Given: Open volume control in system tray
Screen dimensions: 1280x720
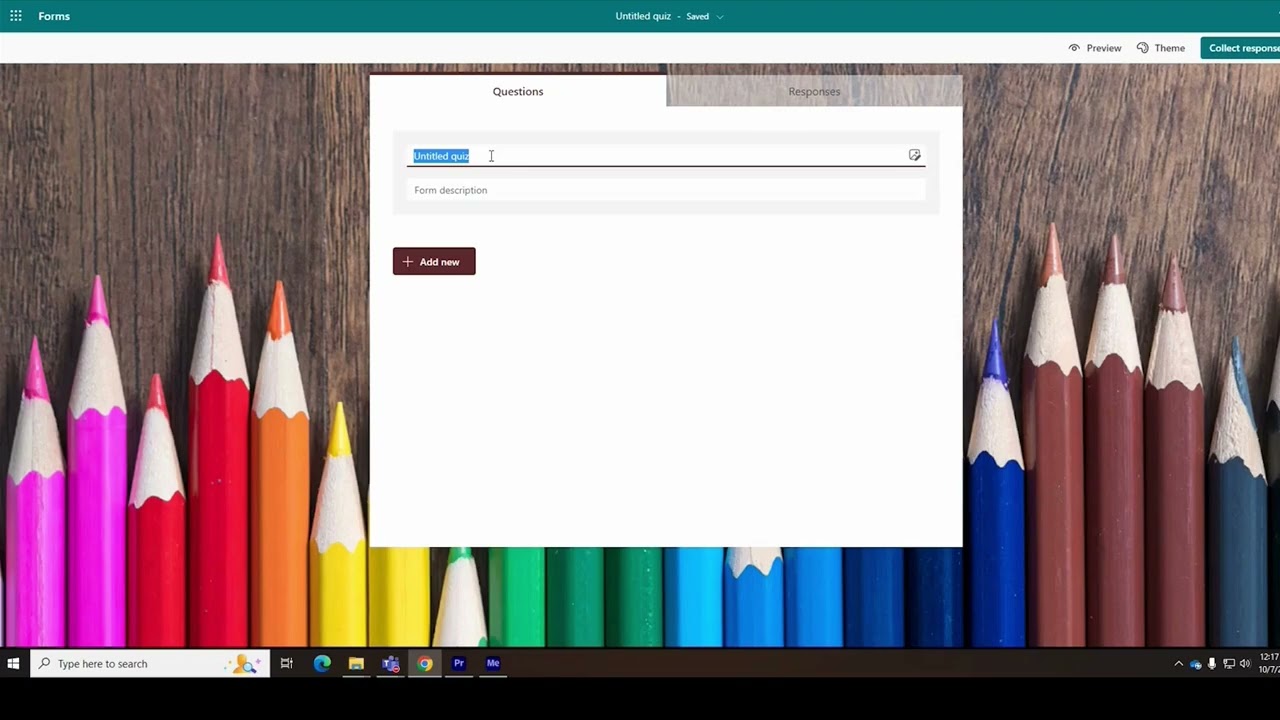Looking at the screenshot, I should tap(1245, 663).
